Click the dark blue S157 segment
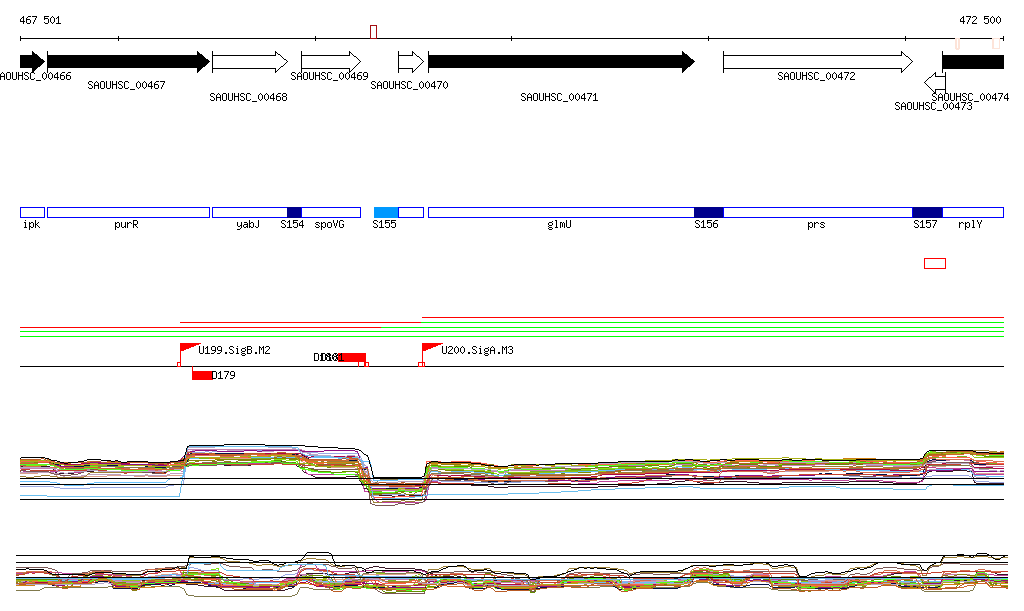 (x=927, y=212)
